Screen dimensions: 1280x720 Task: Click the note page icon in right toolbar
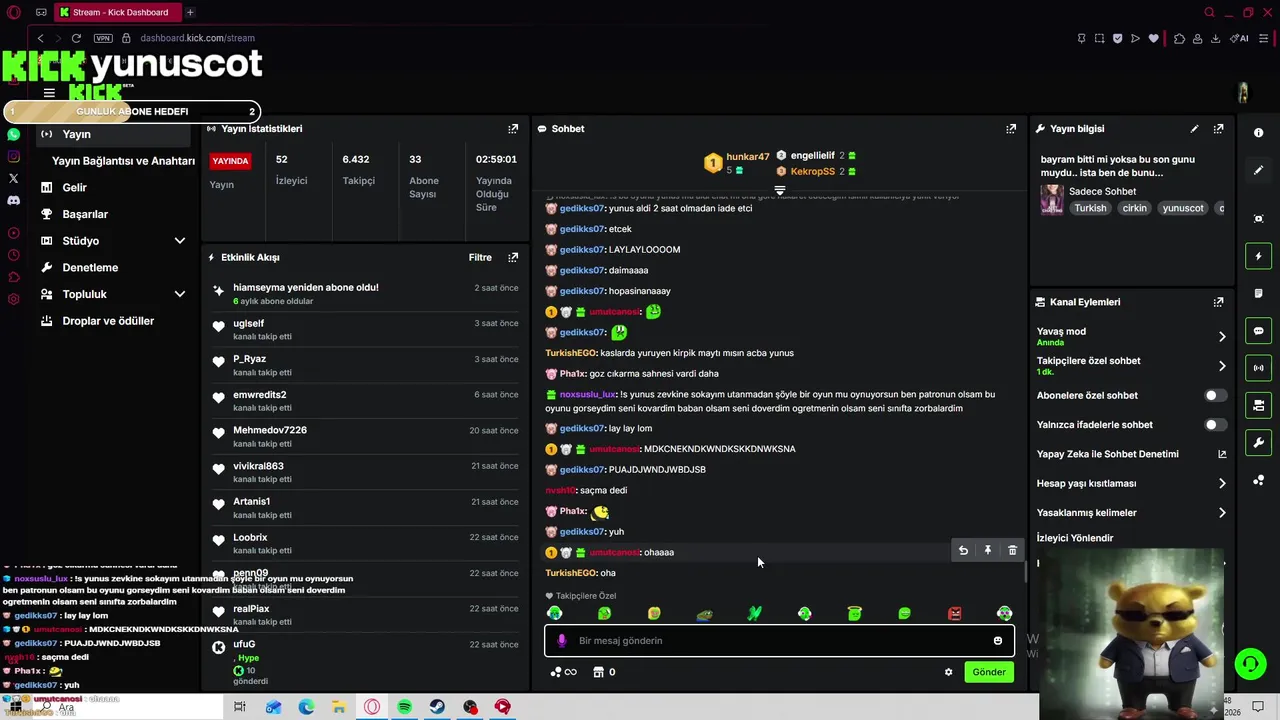coord(1258,294)
